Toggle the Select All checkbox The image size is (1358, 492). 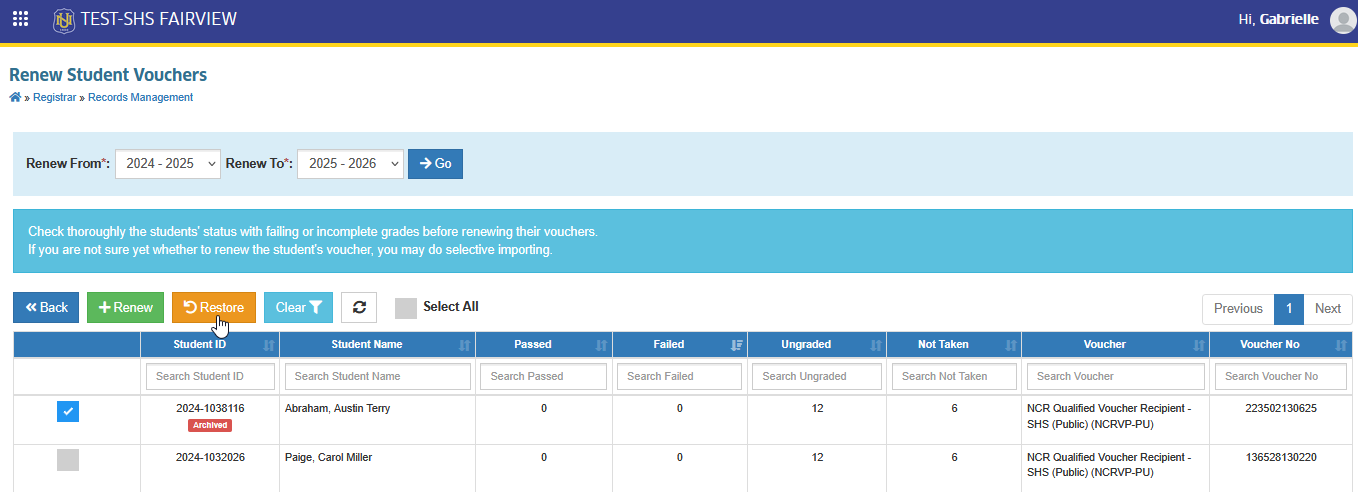406,308
